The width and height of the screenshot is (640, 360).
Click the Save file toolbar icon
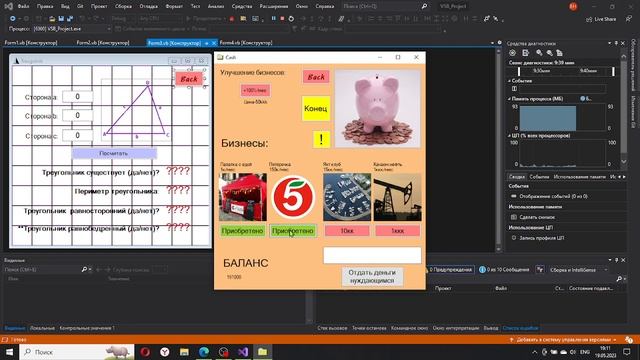click(61, 19)
